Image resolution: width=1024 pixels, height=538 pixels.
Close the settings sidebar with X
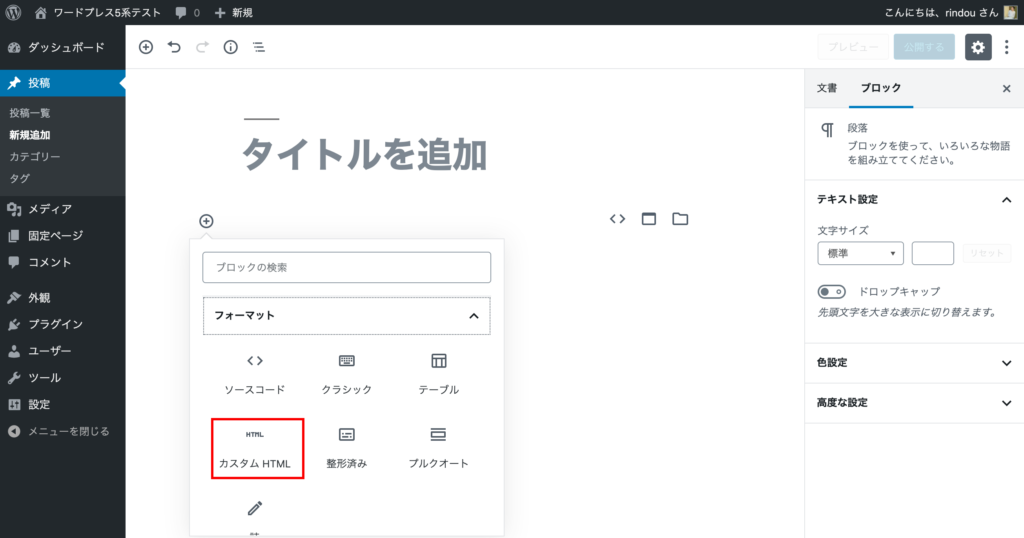(x=1006, y=89)
